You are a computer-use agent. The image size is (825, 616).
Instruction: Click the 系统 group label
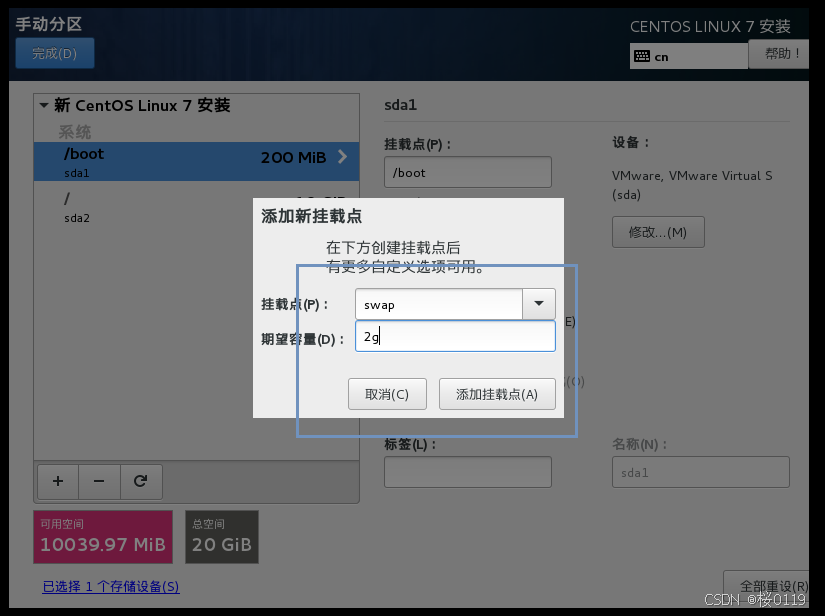[75, 132]
